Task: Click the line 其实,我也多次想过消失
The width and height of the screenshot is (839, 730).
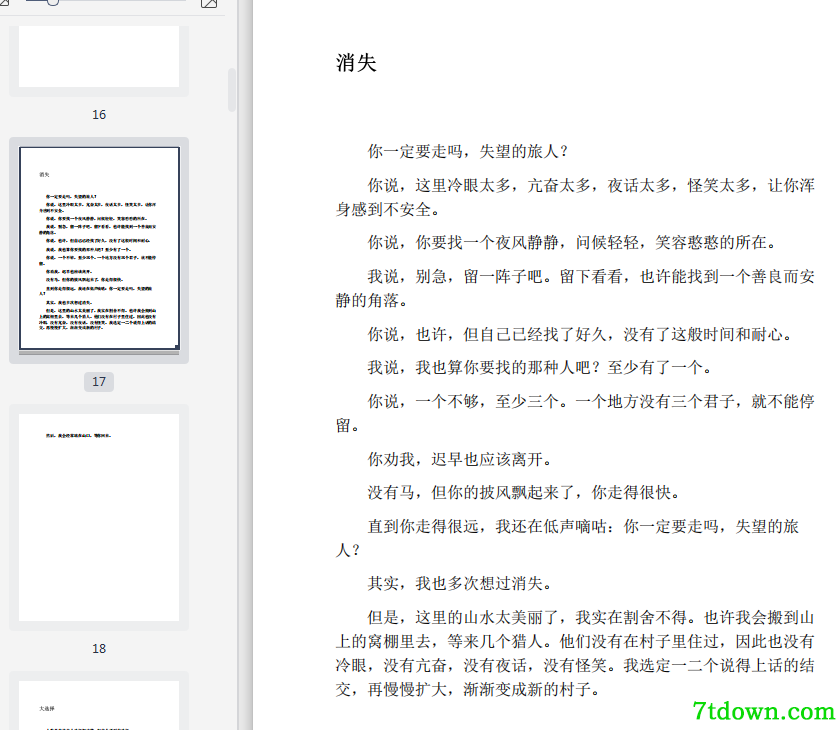Action: click(x=460, y=583)
